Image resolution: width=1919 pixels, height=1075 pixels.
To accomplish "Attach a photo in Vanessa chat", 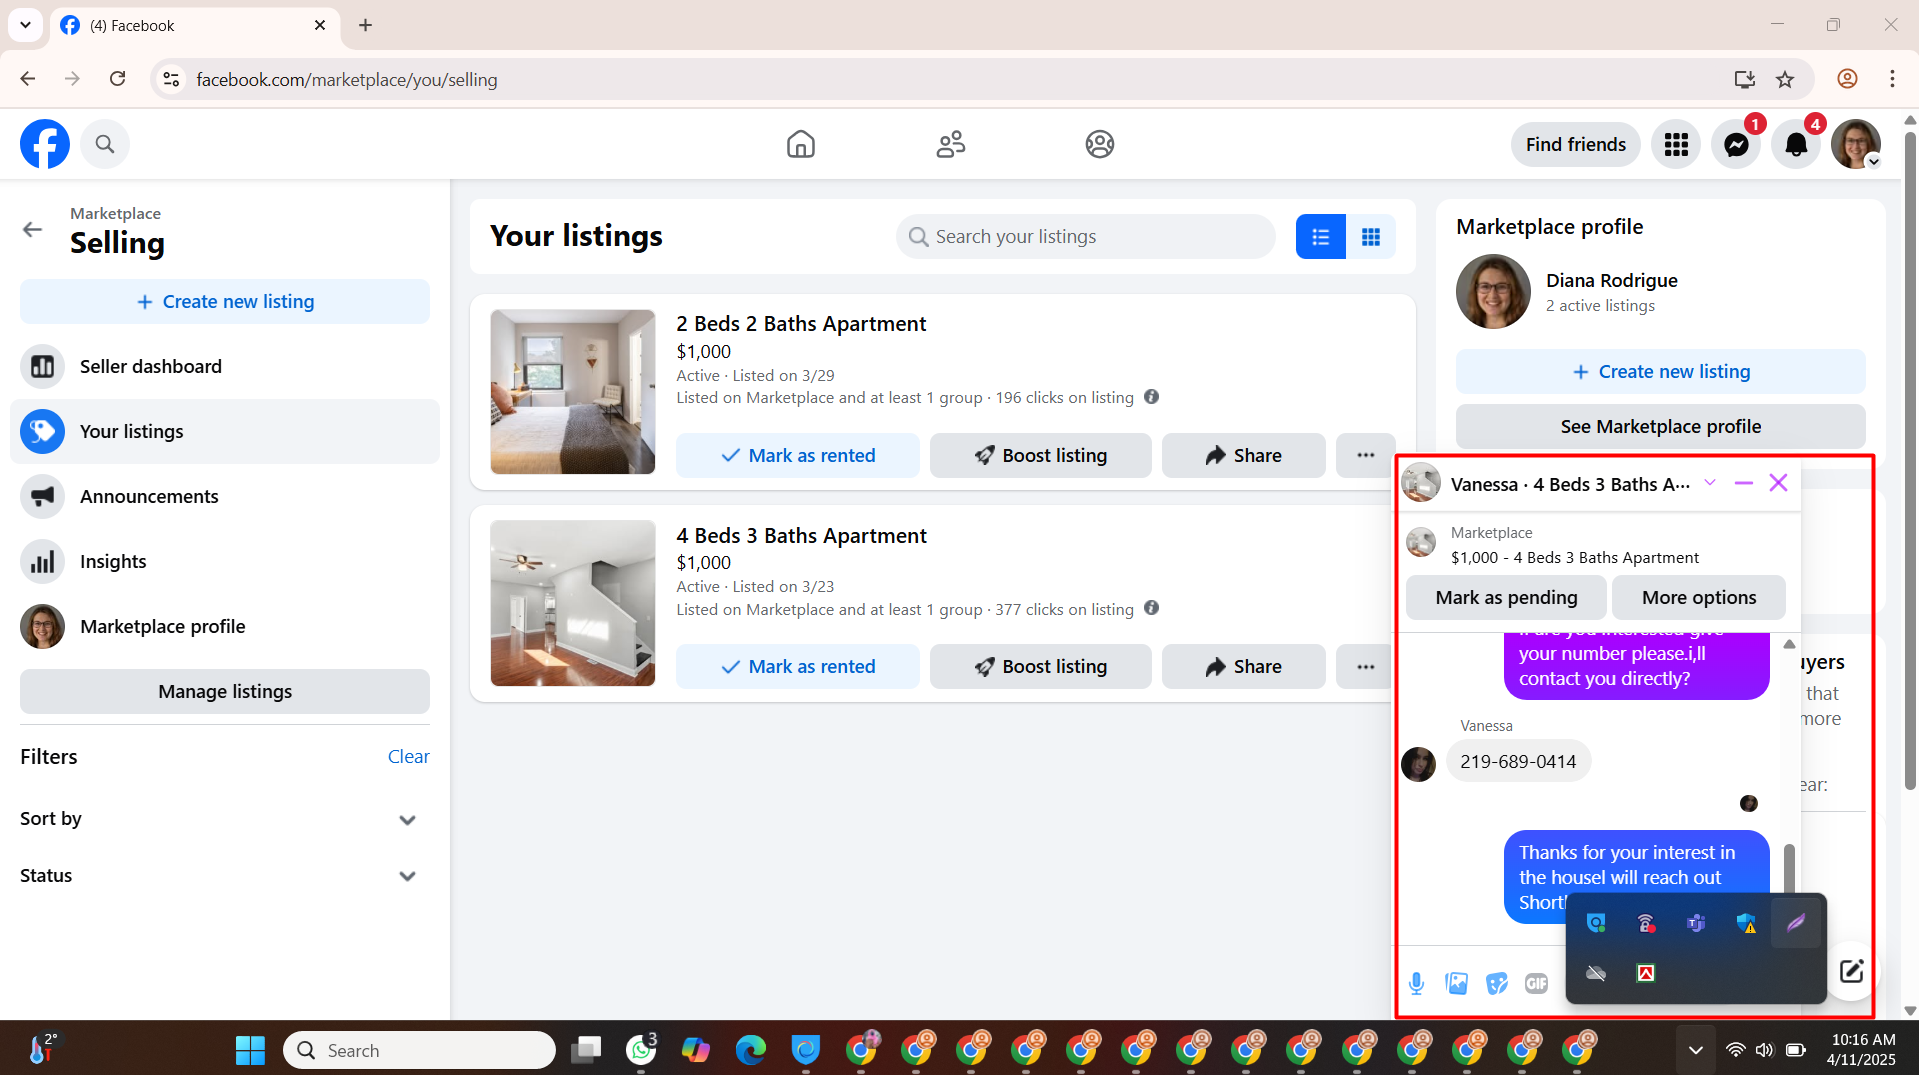I will point(1456,983).
